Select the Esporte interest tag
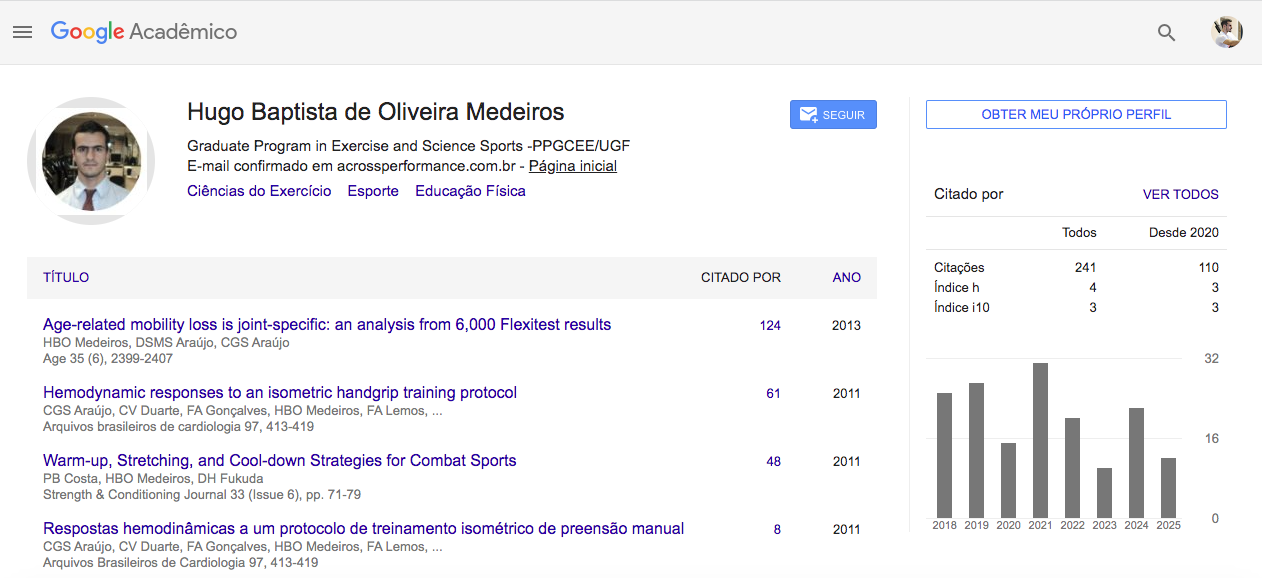 point(373,191)
